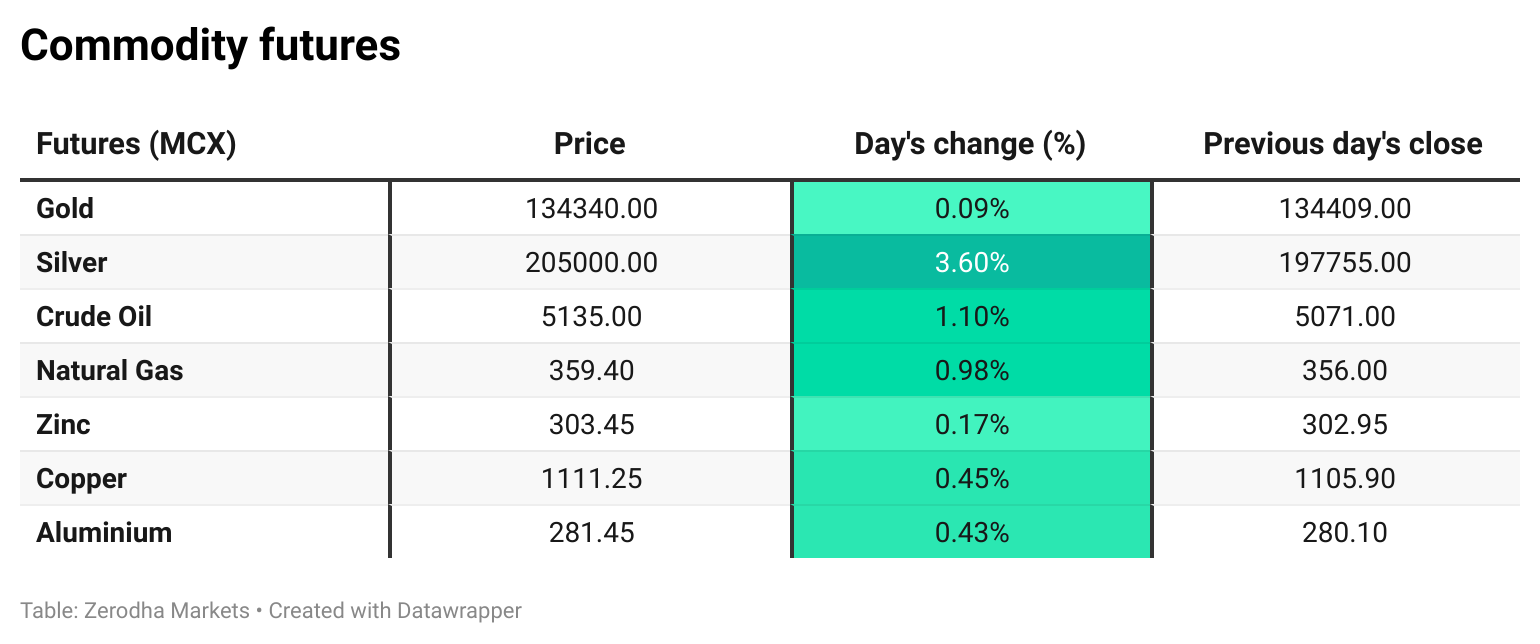Click the Crude Oil row label
Image resolution: width=1540 pixels, height=644 pixels.
(x=94, y=317)
